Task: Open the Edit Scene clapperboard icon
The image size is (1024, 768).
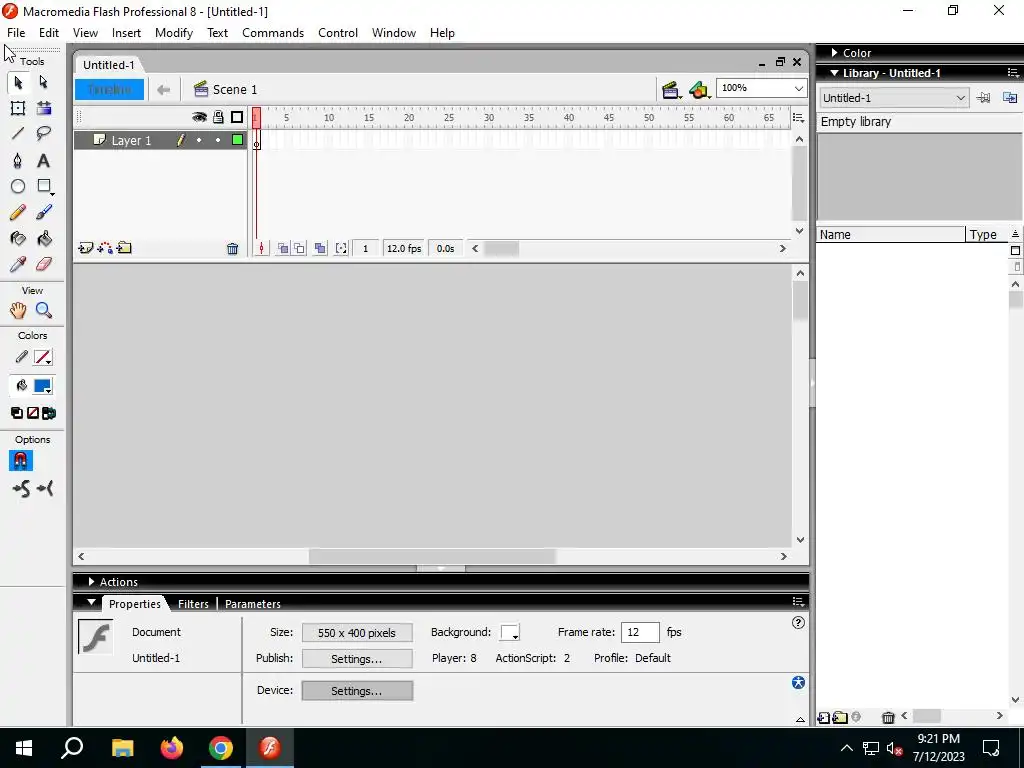Action: tap(670, 90)
